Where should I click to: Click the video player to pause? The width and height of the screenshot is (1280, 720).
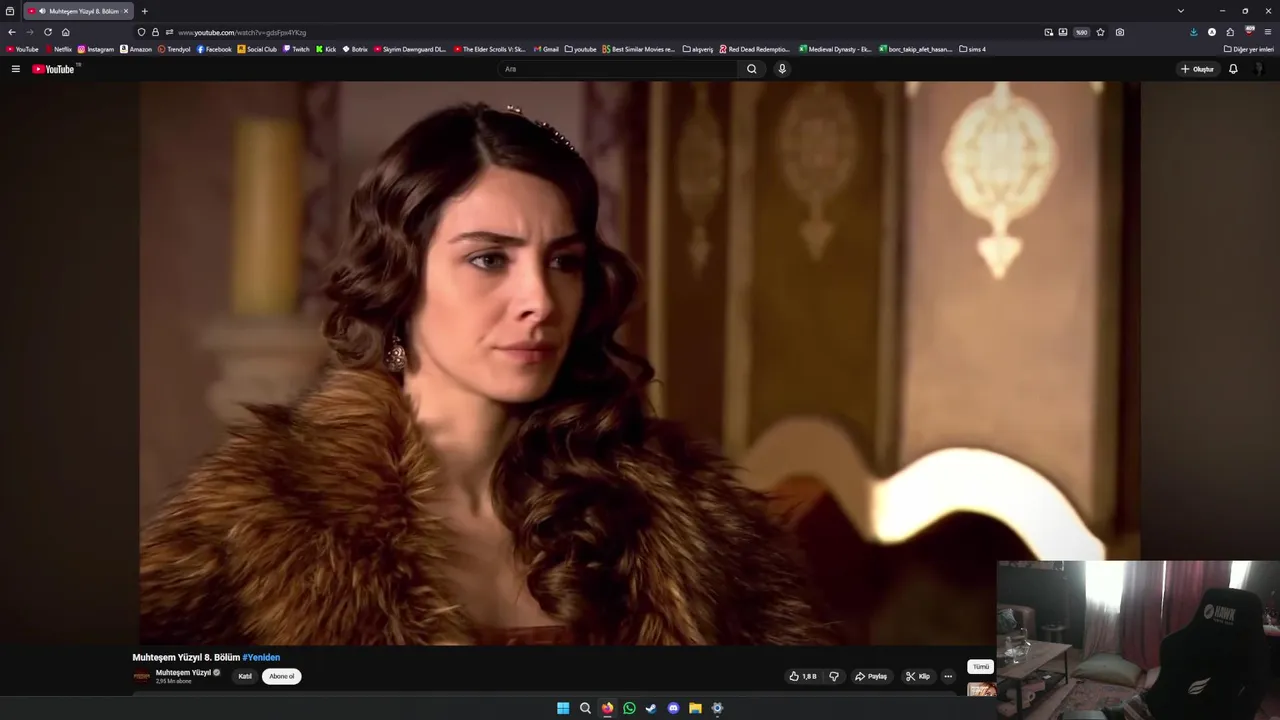tap(640, 362)
